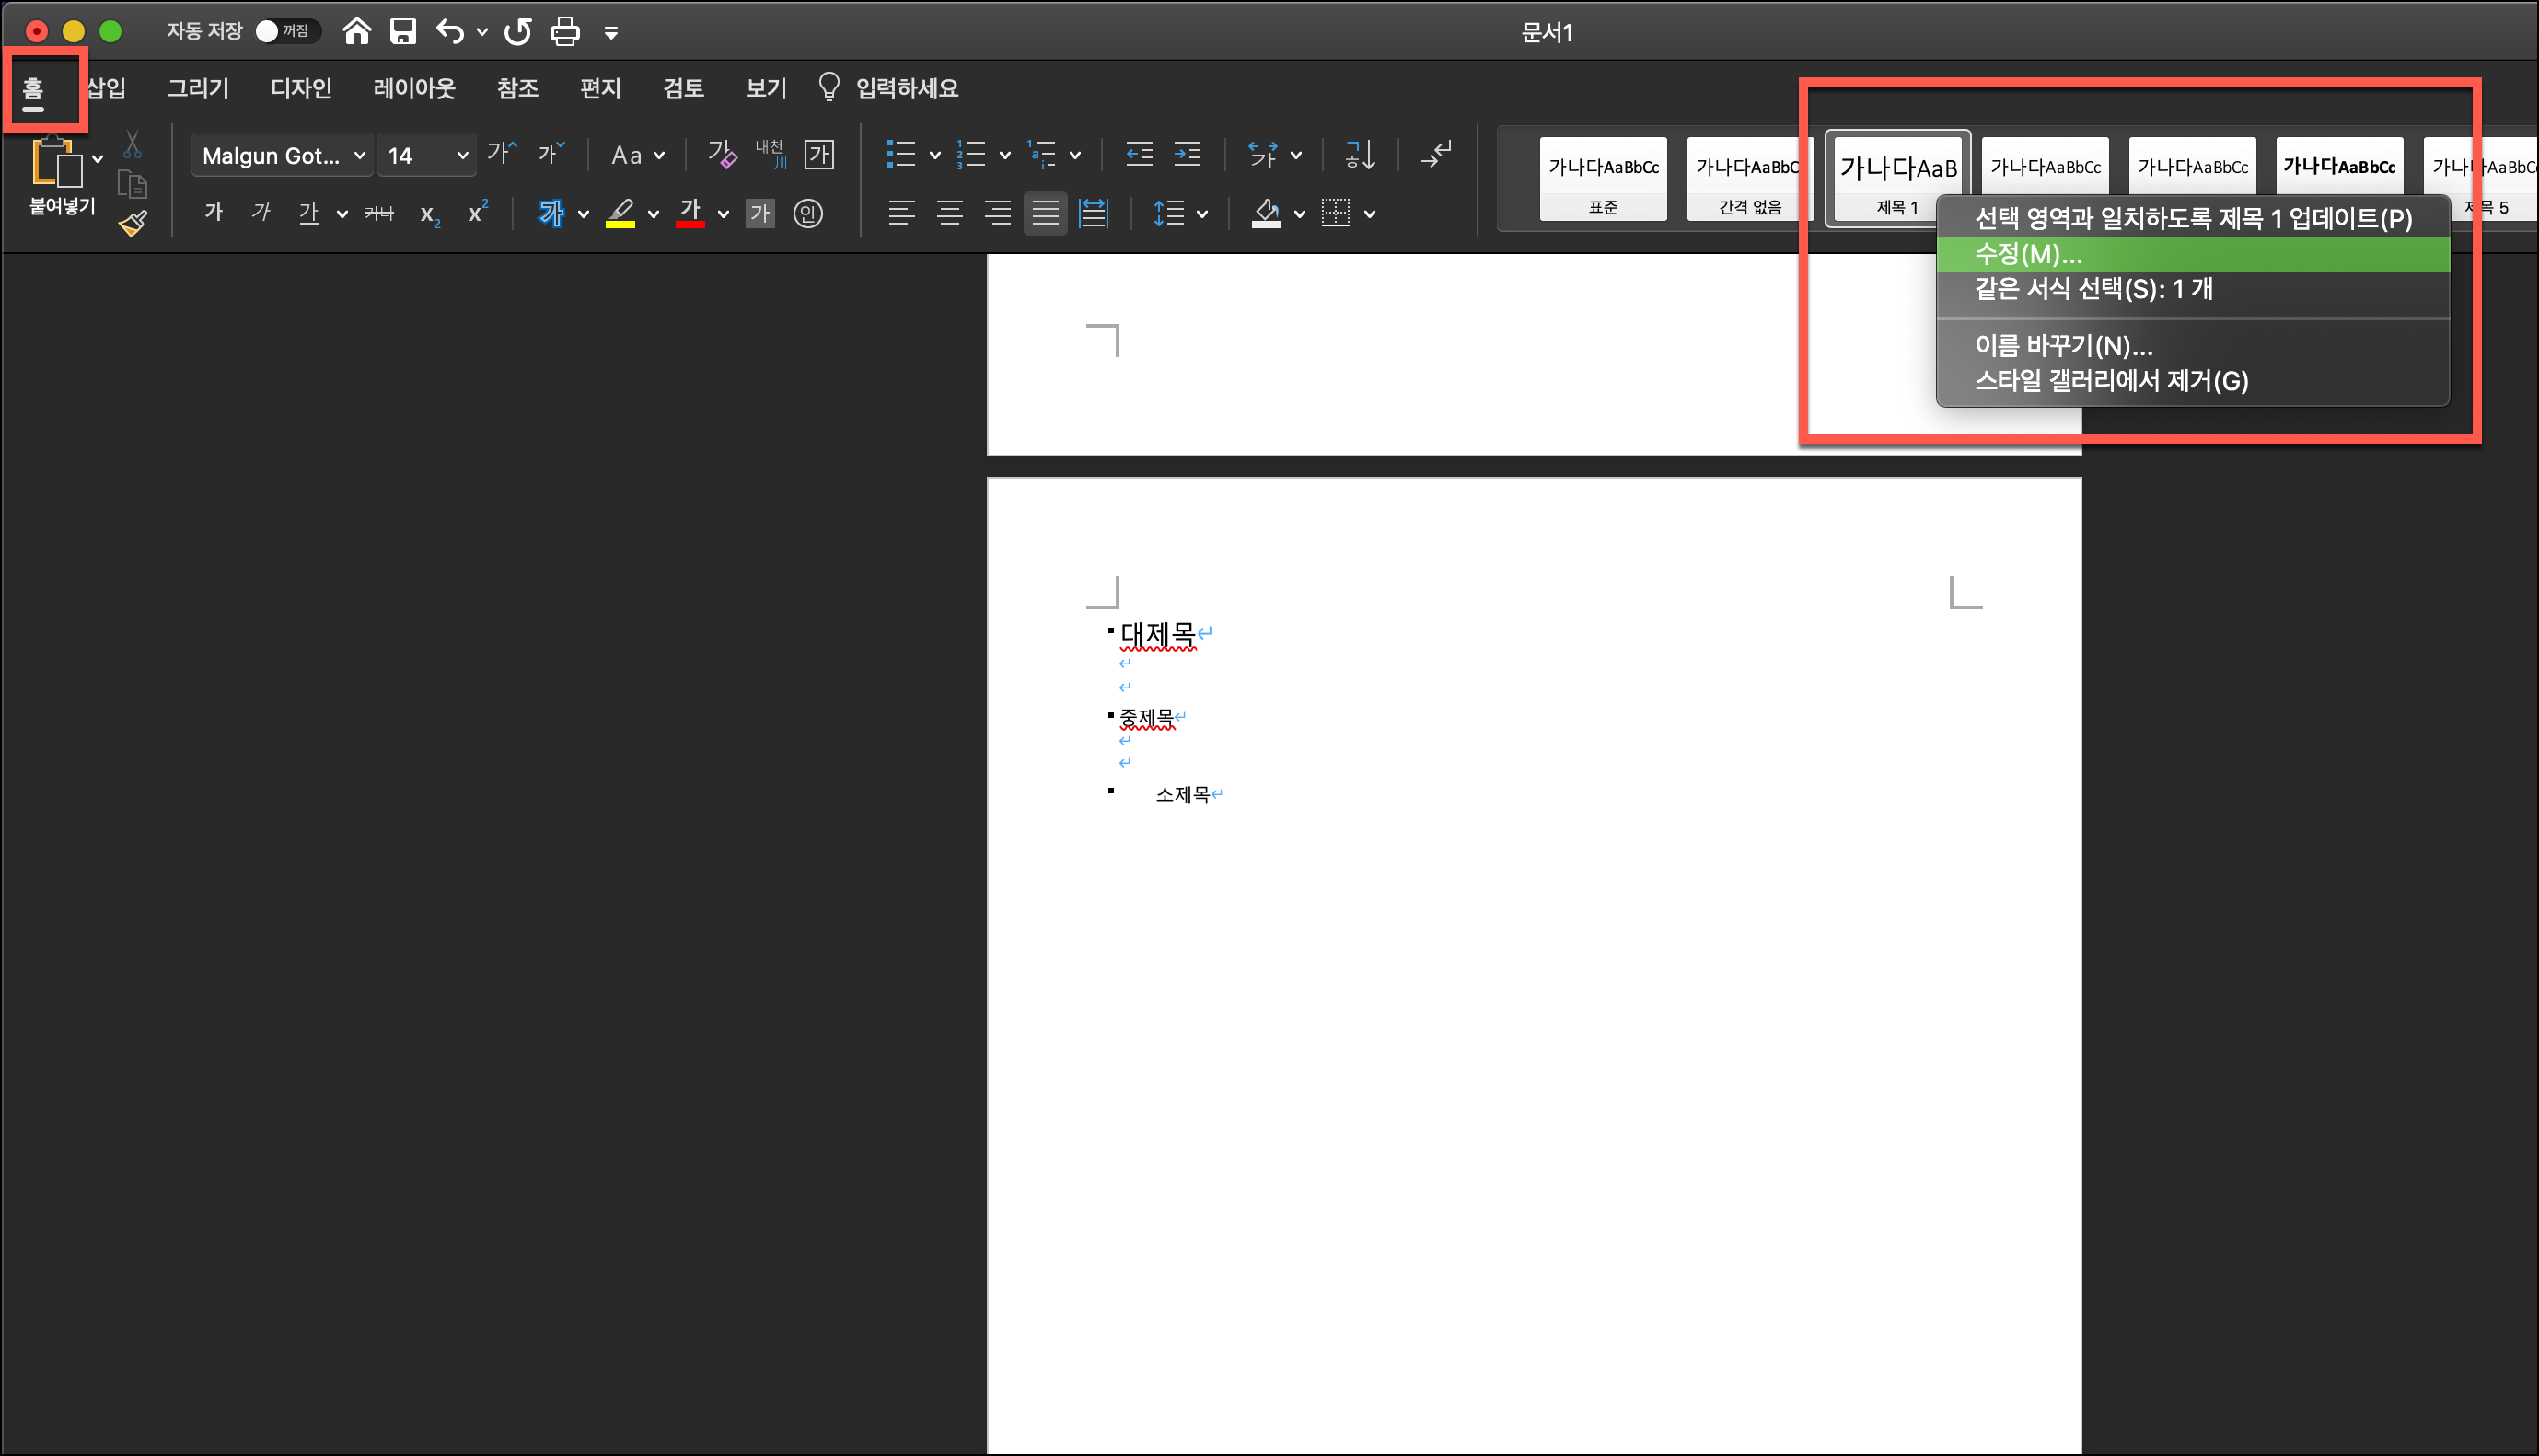Click 이름 바꾸기(N)... menu entry
The width and height of the screenshot is (2539, 1456).
click(x=2063, y=346)
